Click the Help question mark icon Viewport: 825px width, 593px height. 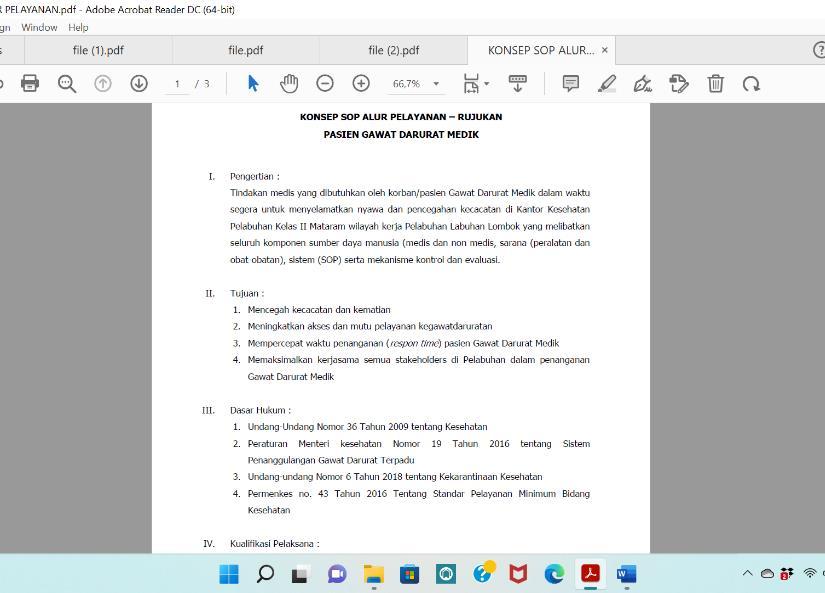819,50
